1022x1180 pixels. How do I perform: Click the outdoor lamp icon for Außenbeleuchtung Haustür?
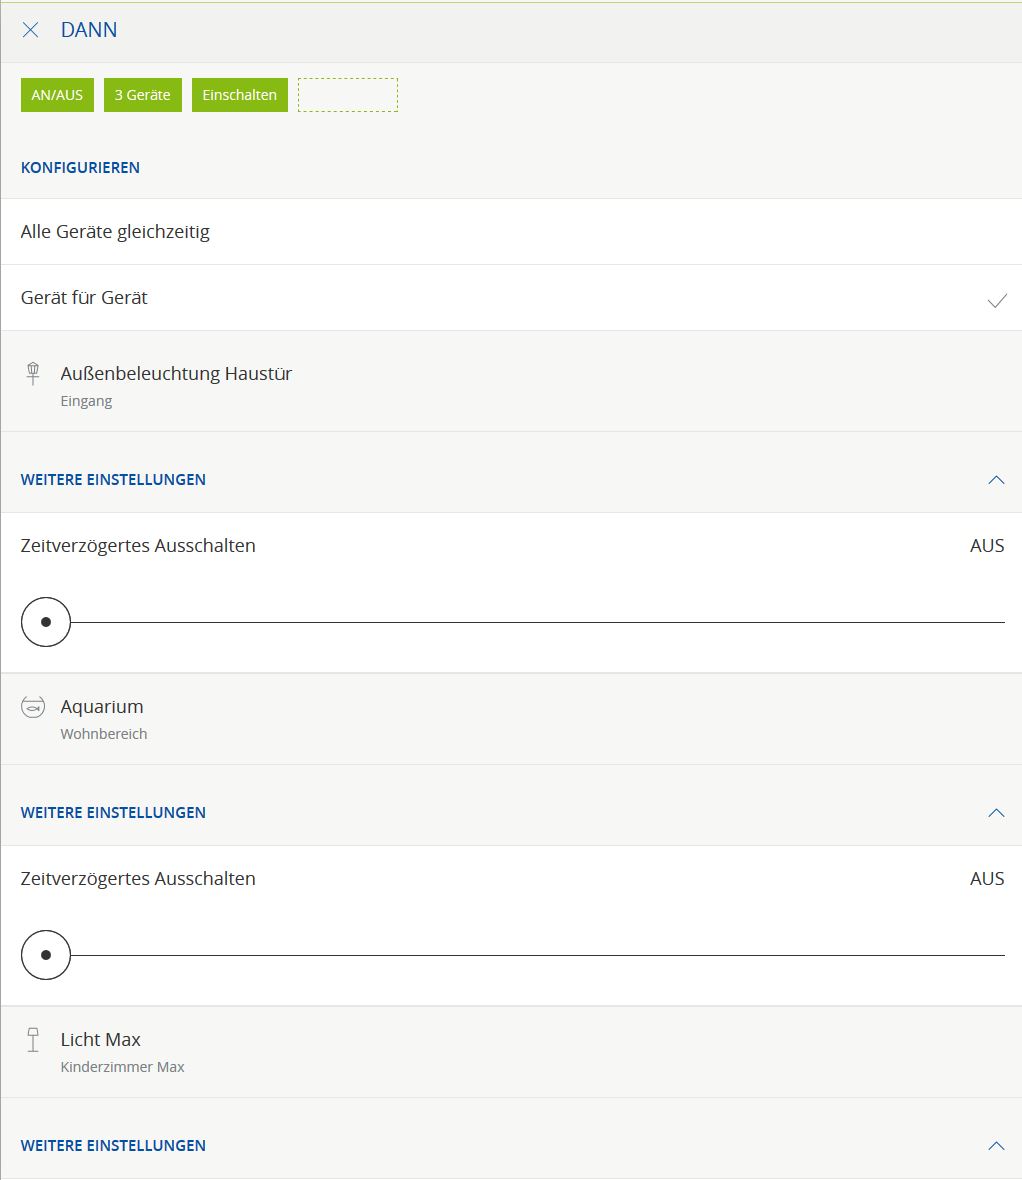(33, 374)
